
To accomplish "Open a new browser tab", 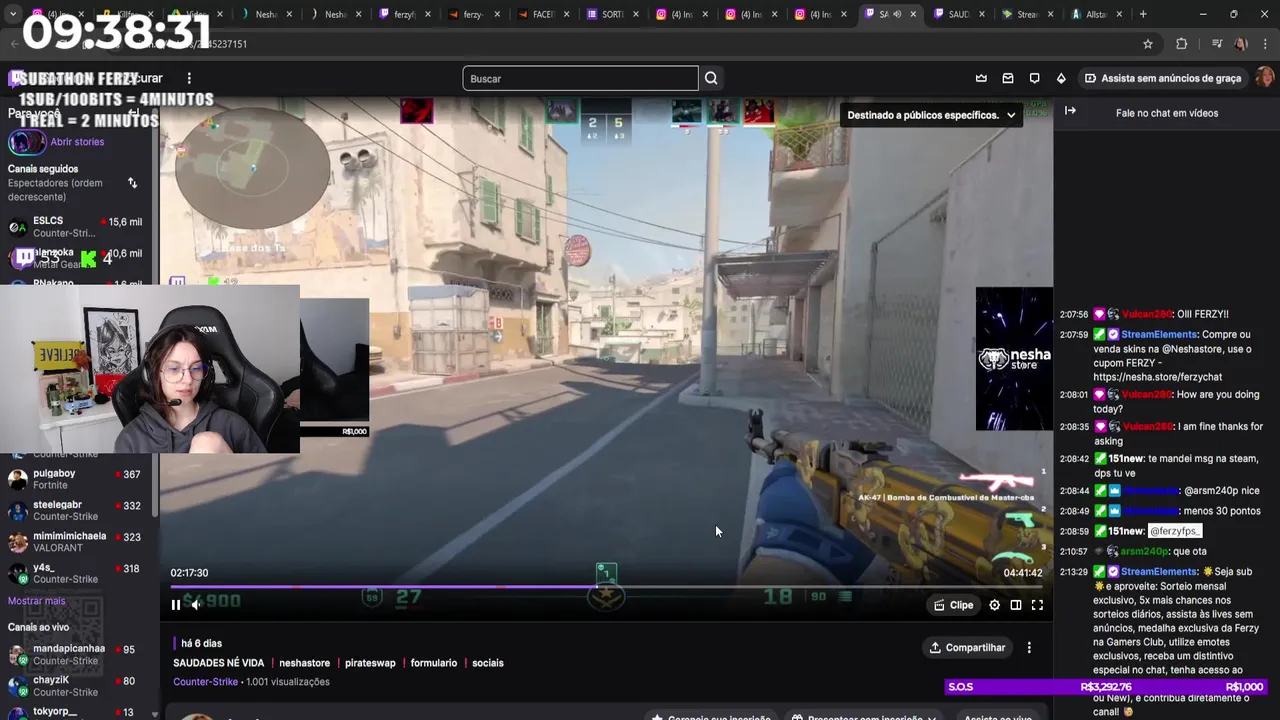I will click(x=1143, y=14).
